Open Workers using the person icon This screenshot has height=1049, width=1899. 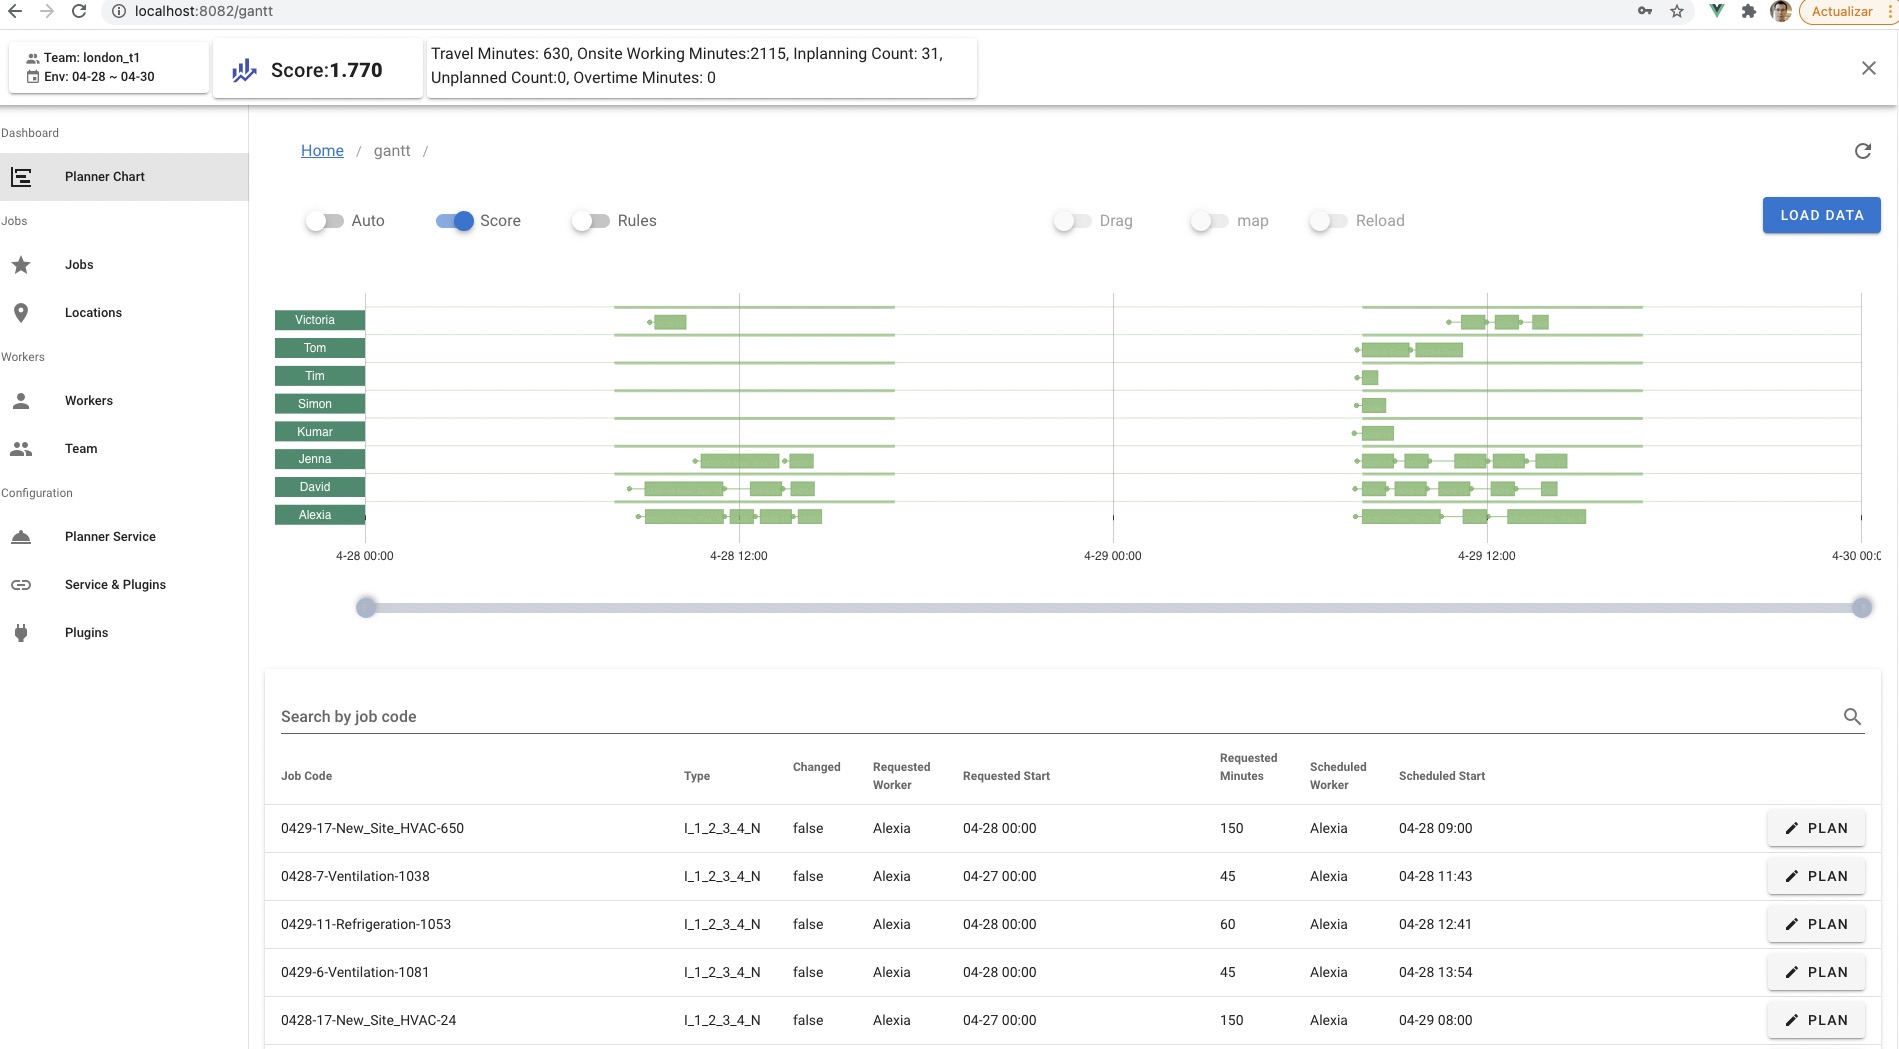point(22,400)
